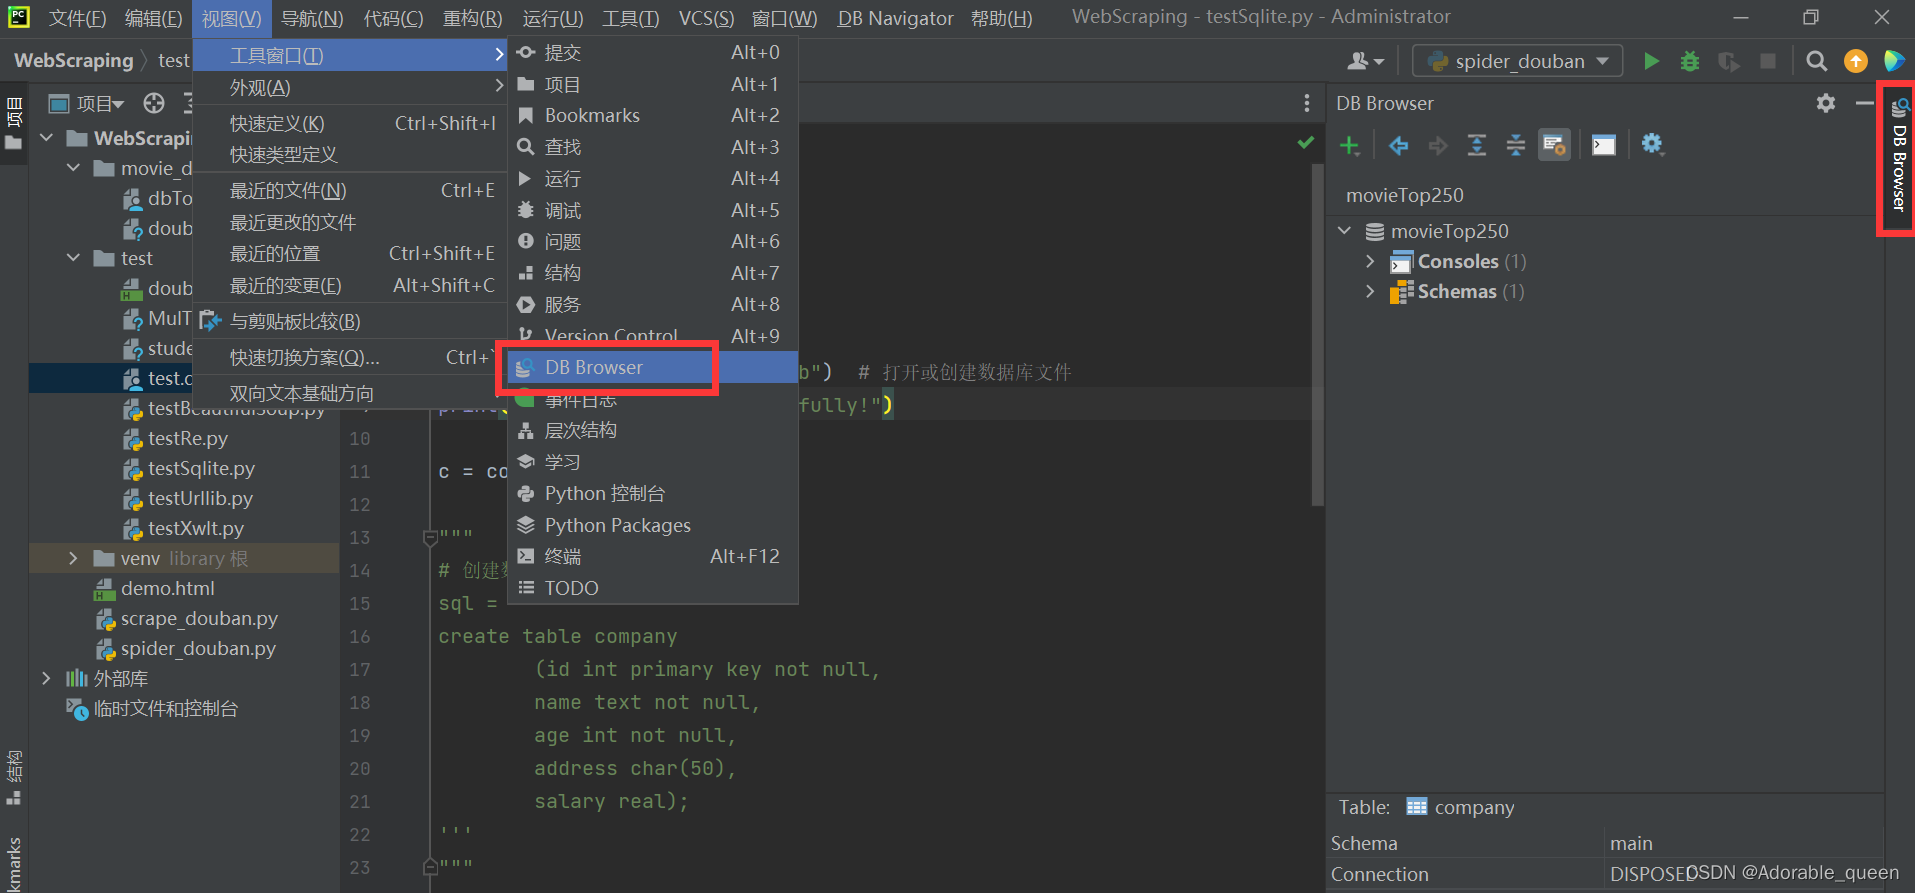Collapse the WebScraping project root

[x=47, y=138]
